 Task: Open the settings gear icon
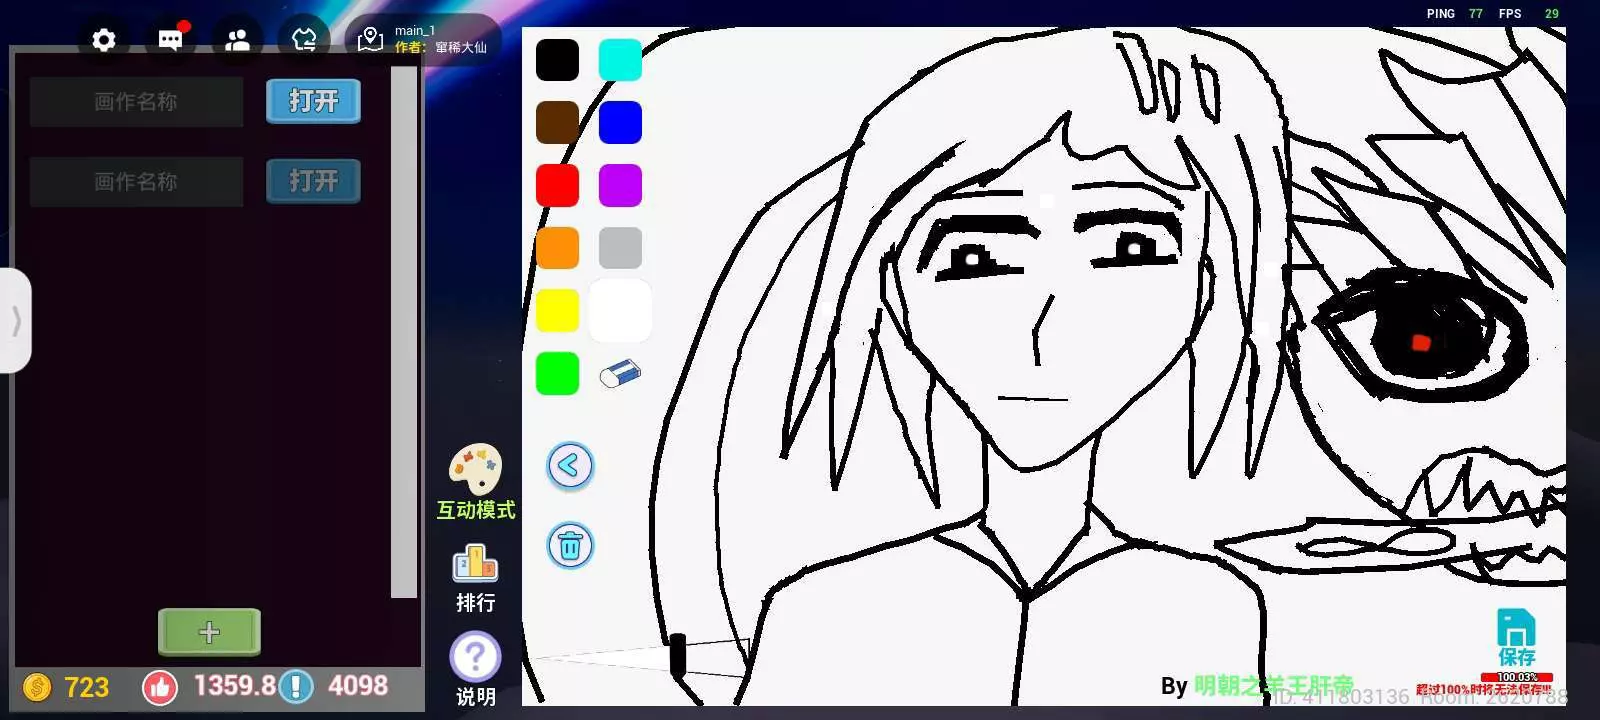tap(104, 40)
